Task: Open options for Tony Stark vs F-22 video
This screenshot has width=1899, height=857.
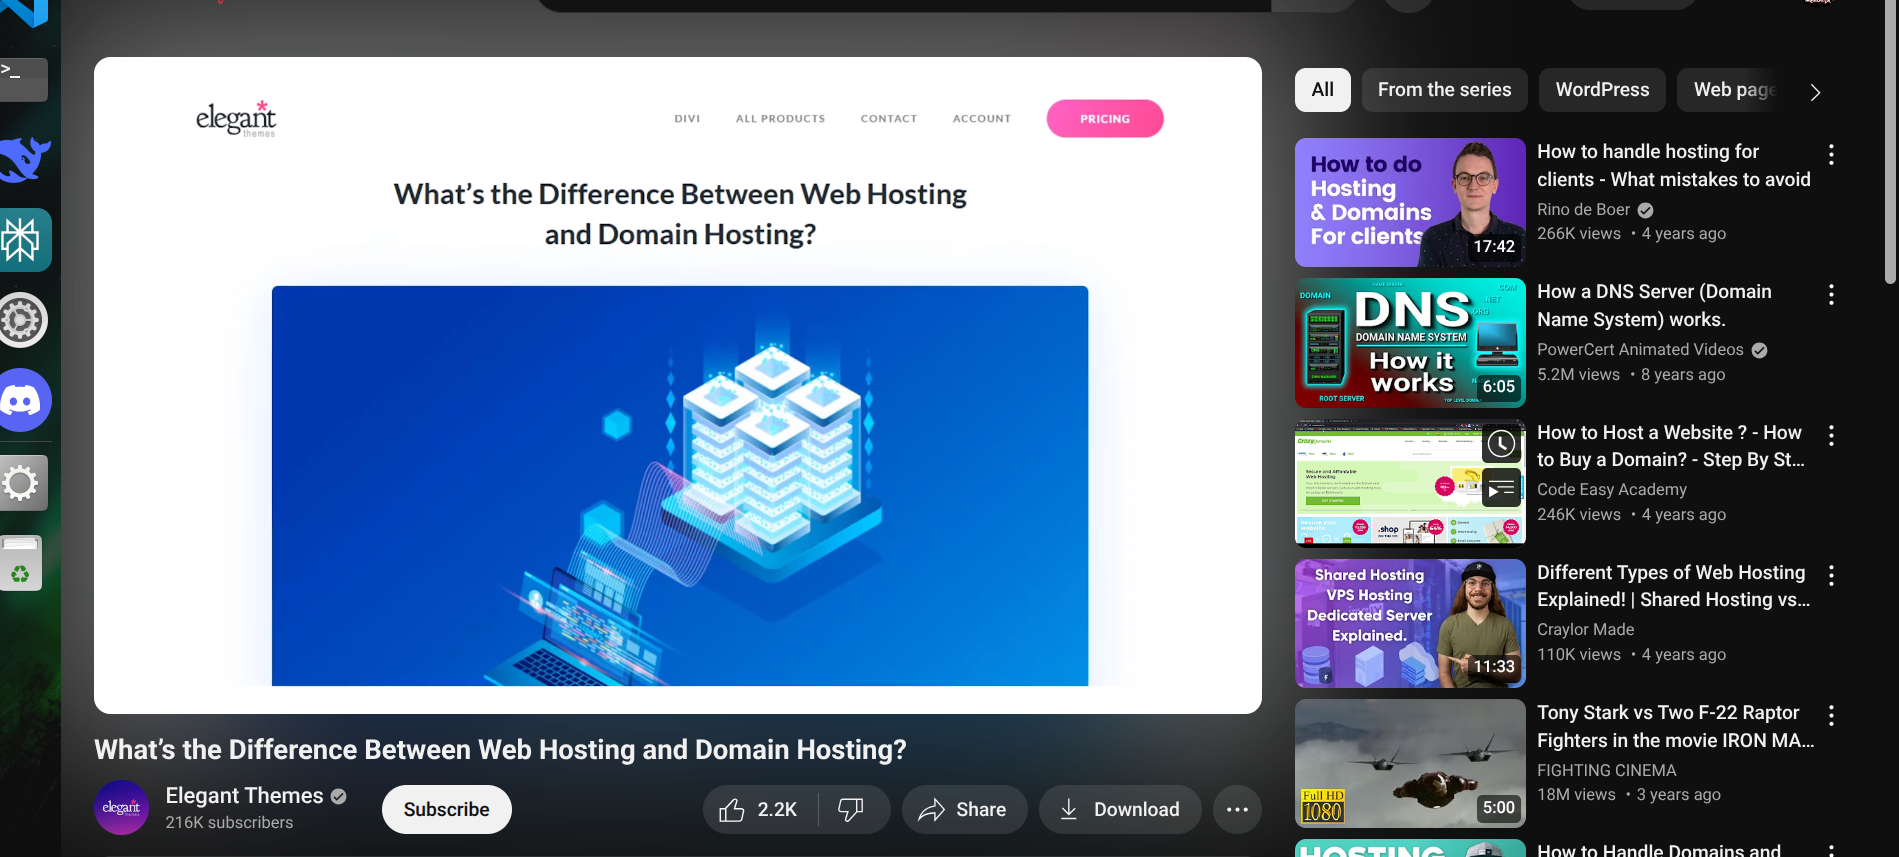Action: 1831,715
